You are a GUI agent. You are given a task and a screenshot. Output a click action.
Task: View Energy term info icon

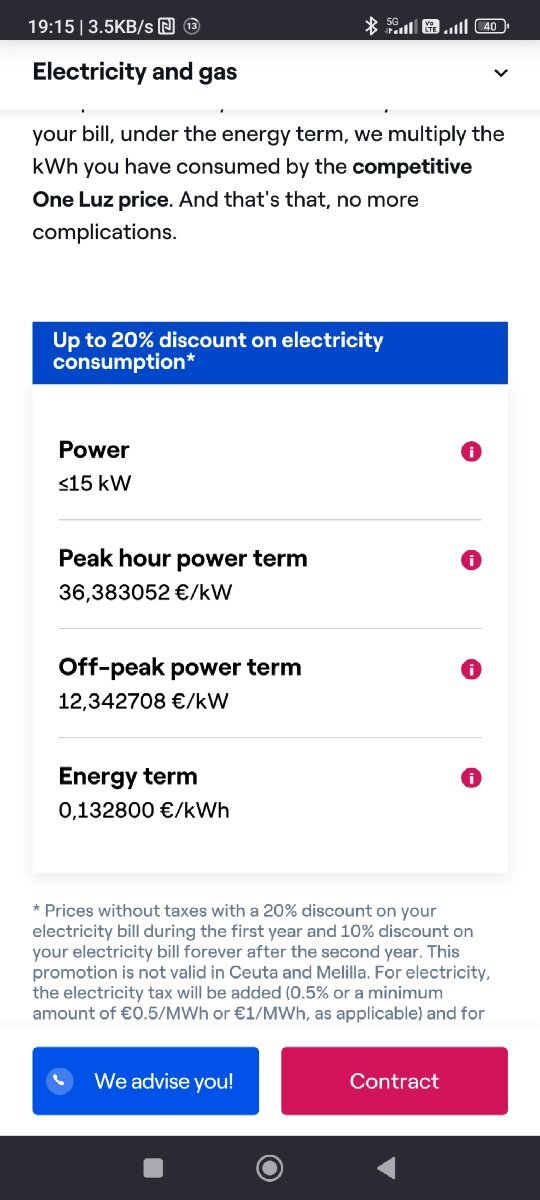[471, 778]
